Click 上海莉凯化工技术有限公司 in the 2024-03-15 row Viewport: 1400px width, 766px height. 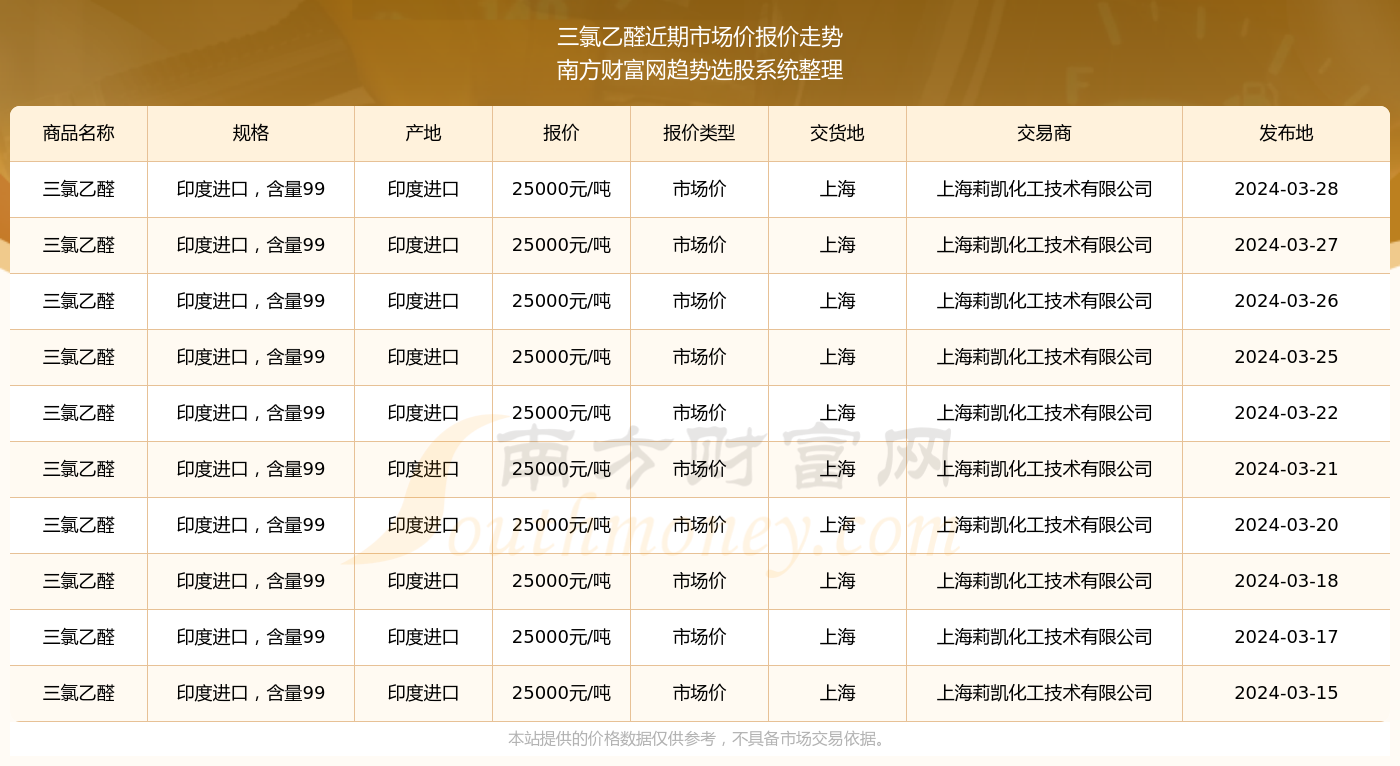click(x=1044, y=693)
